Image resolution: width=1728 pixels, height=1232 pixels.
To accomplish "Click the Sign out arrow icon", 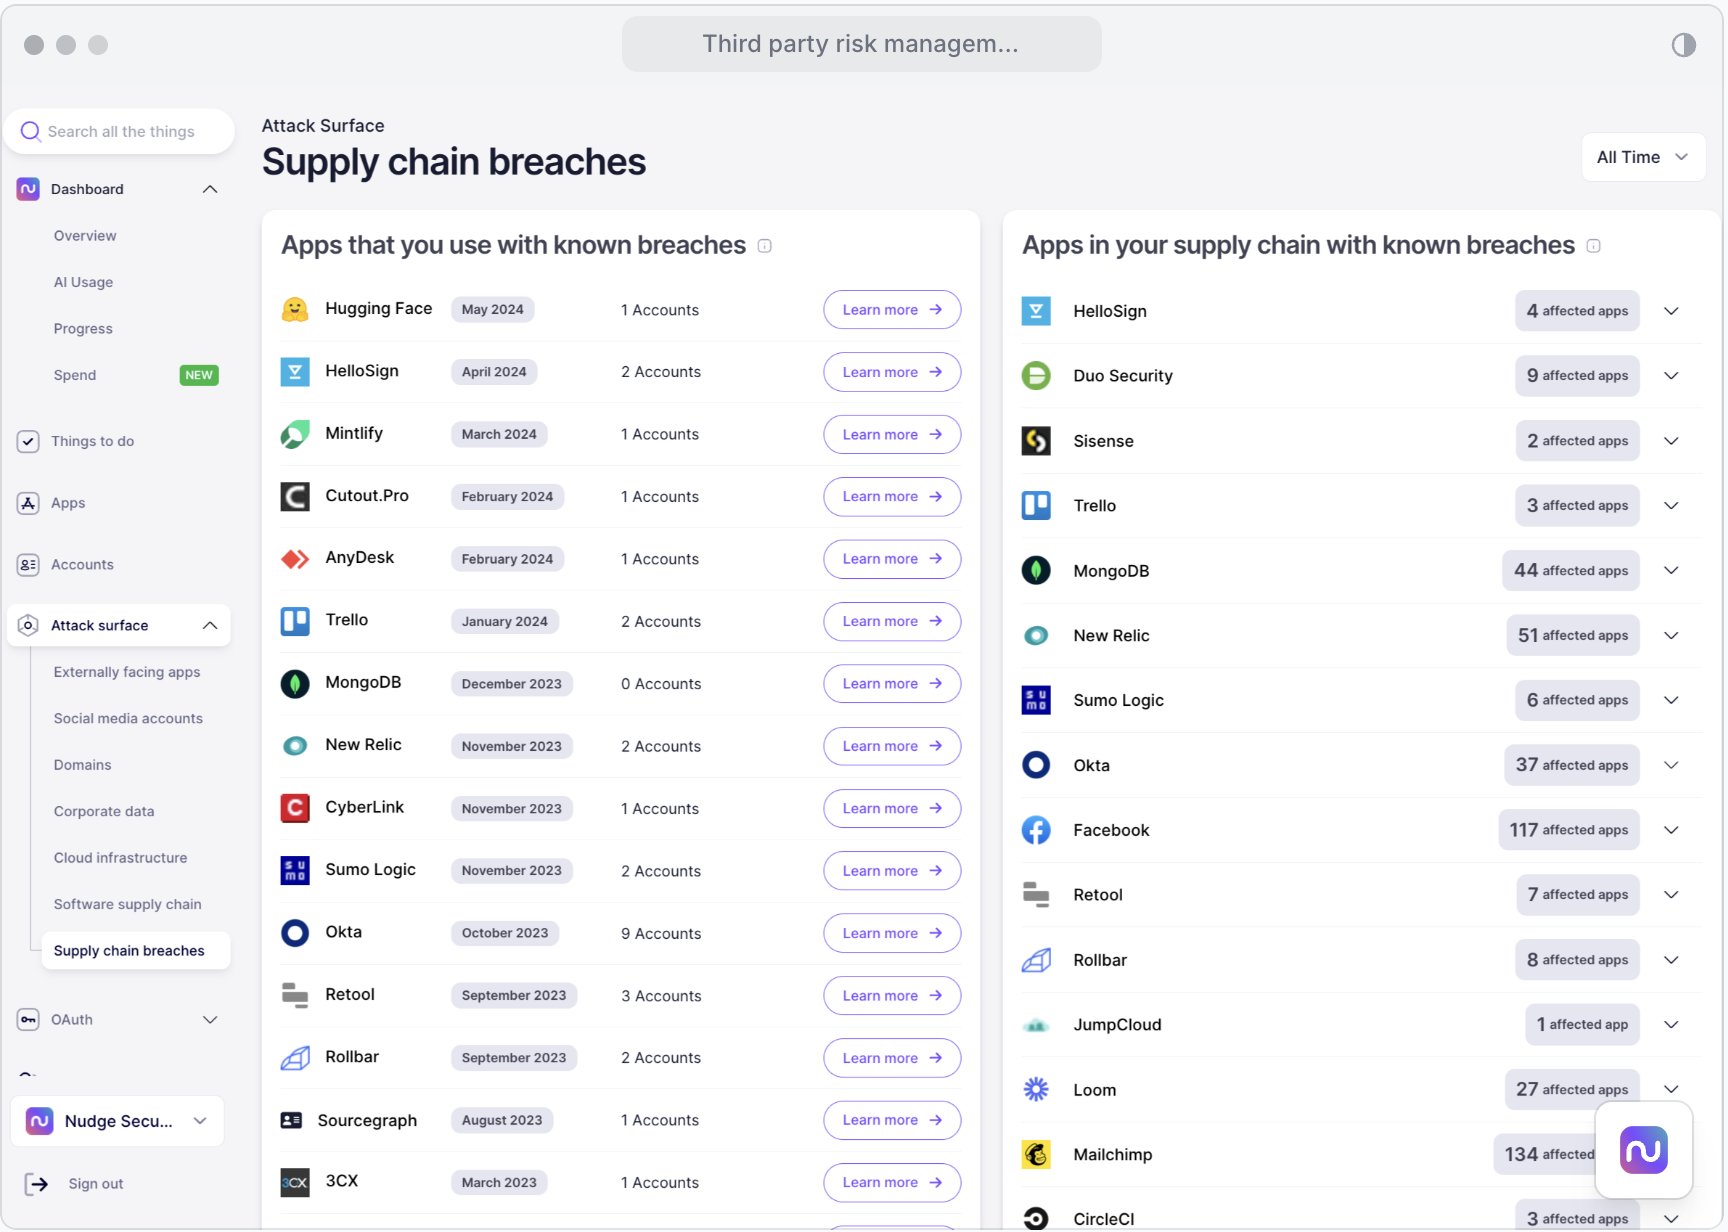I will click(x=36, y=1184).
